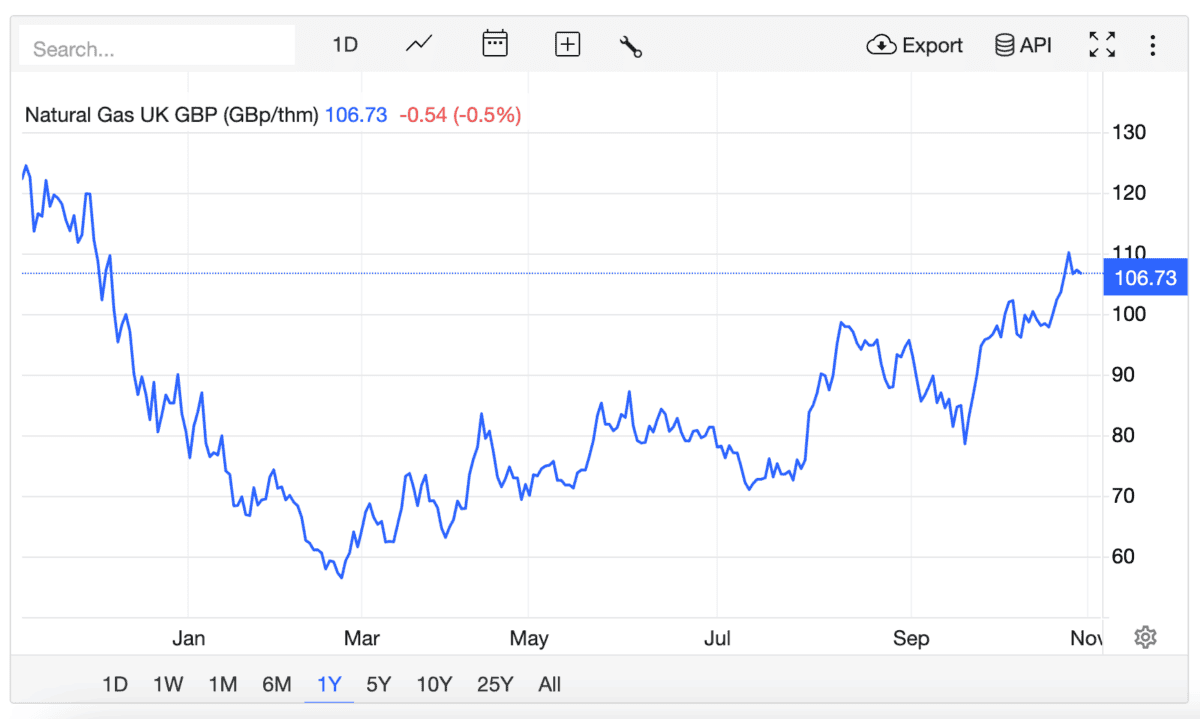The width and height of the screenshot is (1200, 719).
Task: Switch to the 1M time range
Action: coord(222,684)
